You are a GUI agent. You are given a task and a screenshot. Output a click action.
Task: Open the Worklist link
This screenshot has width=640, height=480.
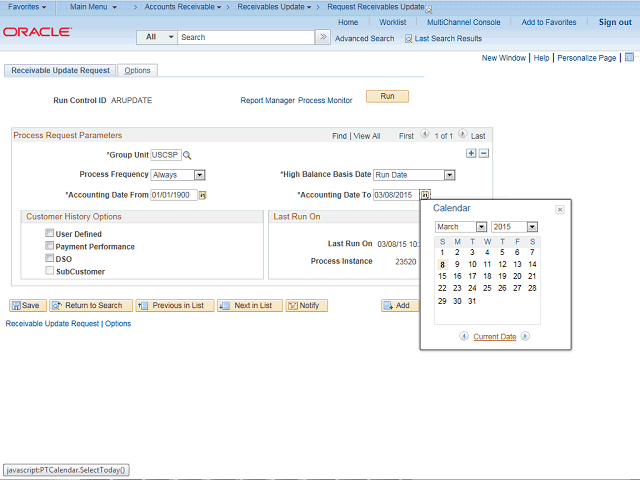coord(393,22)
